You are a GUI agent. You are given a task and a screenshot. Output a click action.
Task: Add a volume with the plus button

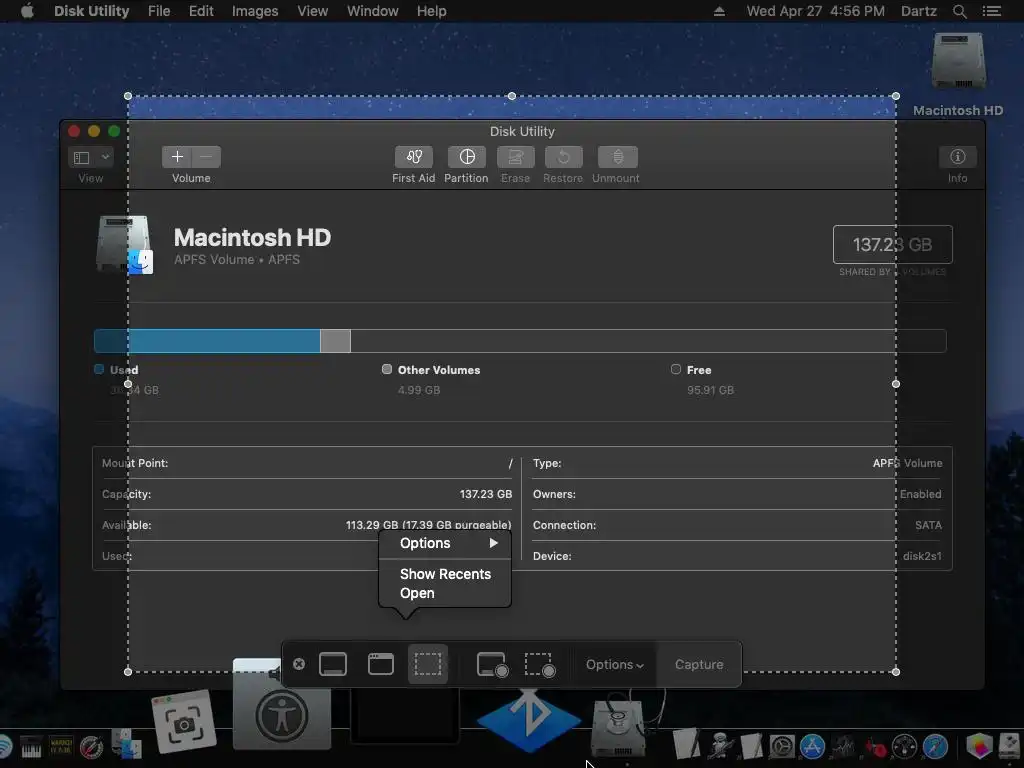tap(177, 157)
